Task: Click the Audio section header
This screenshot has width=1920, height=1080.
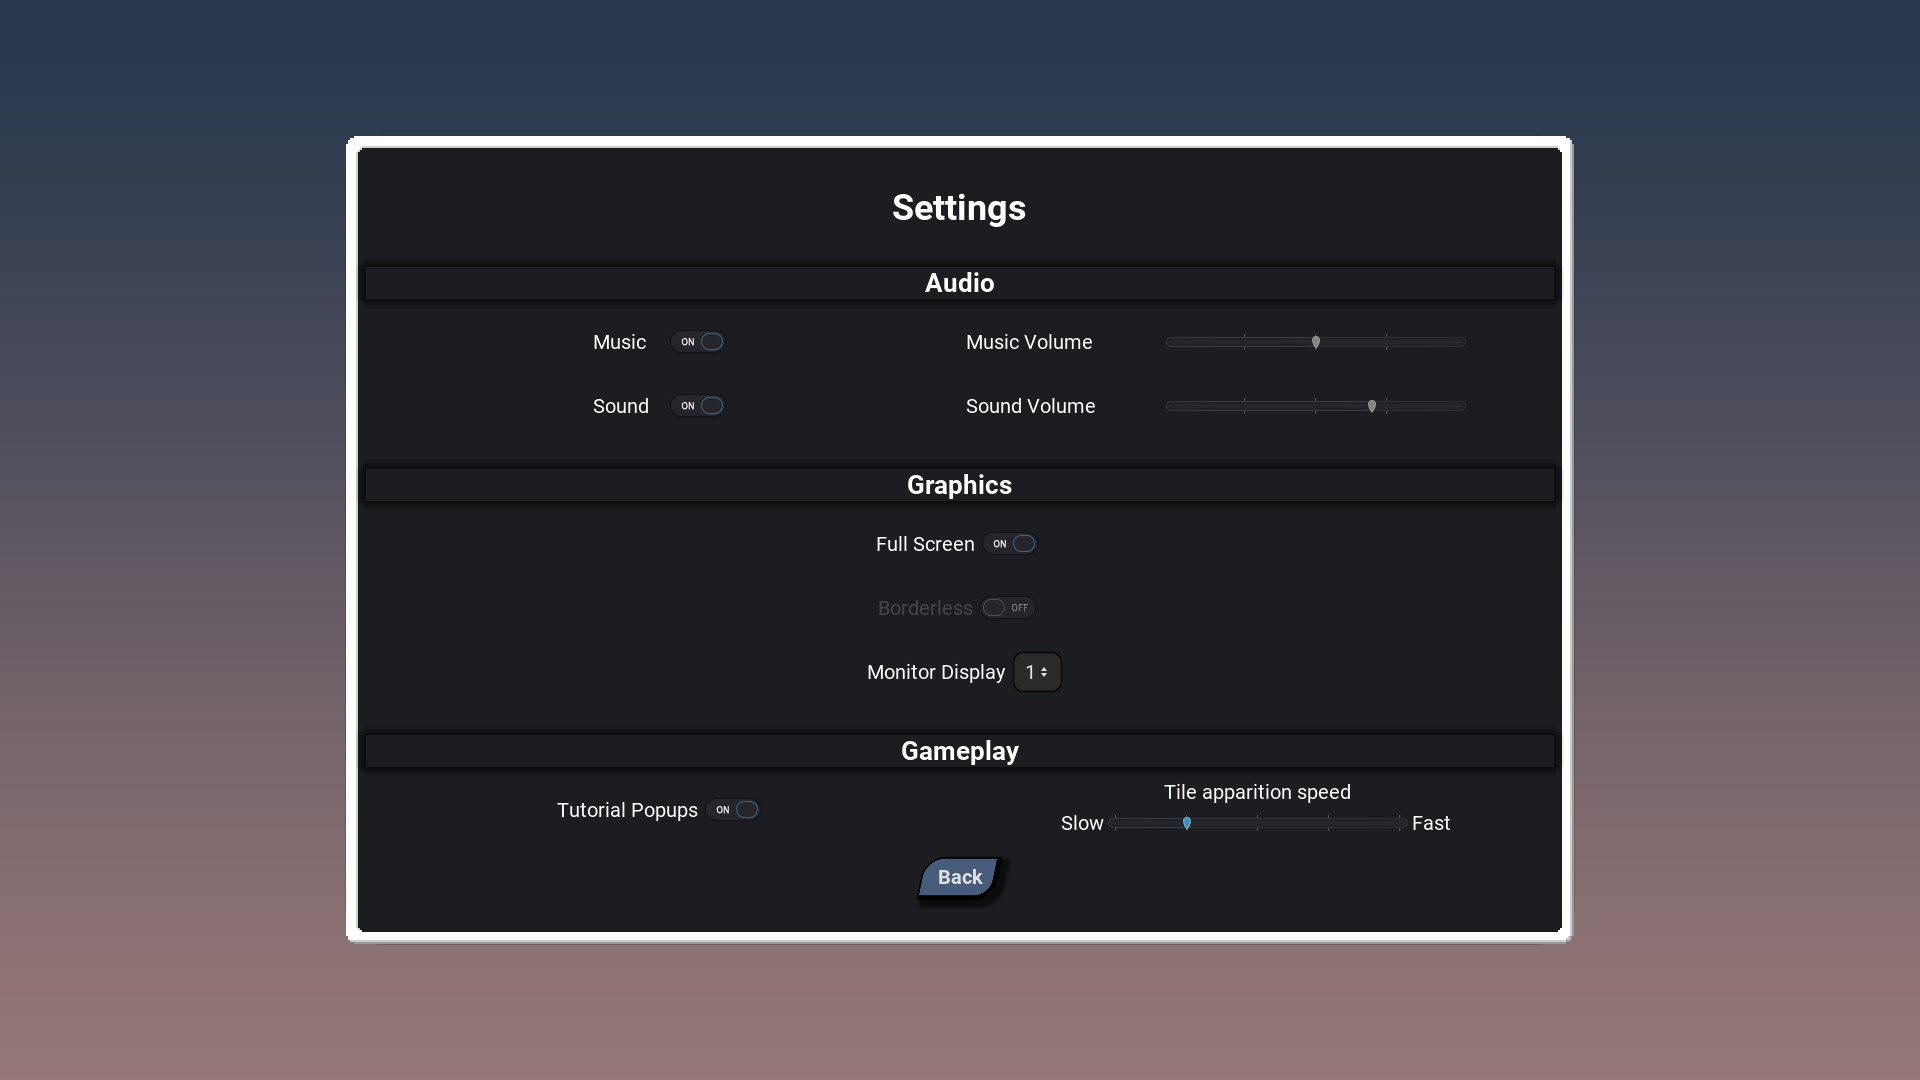Action: 959,283
